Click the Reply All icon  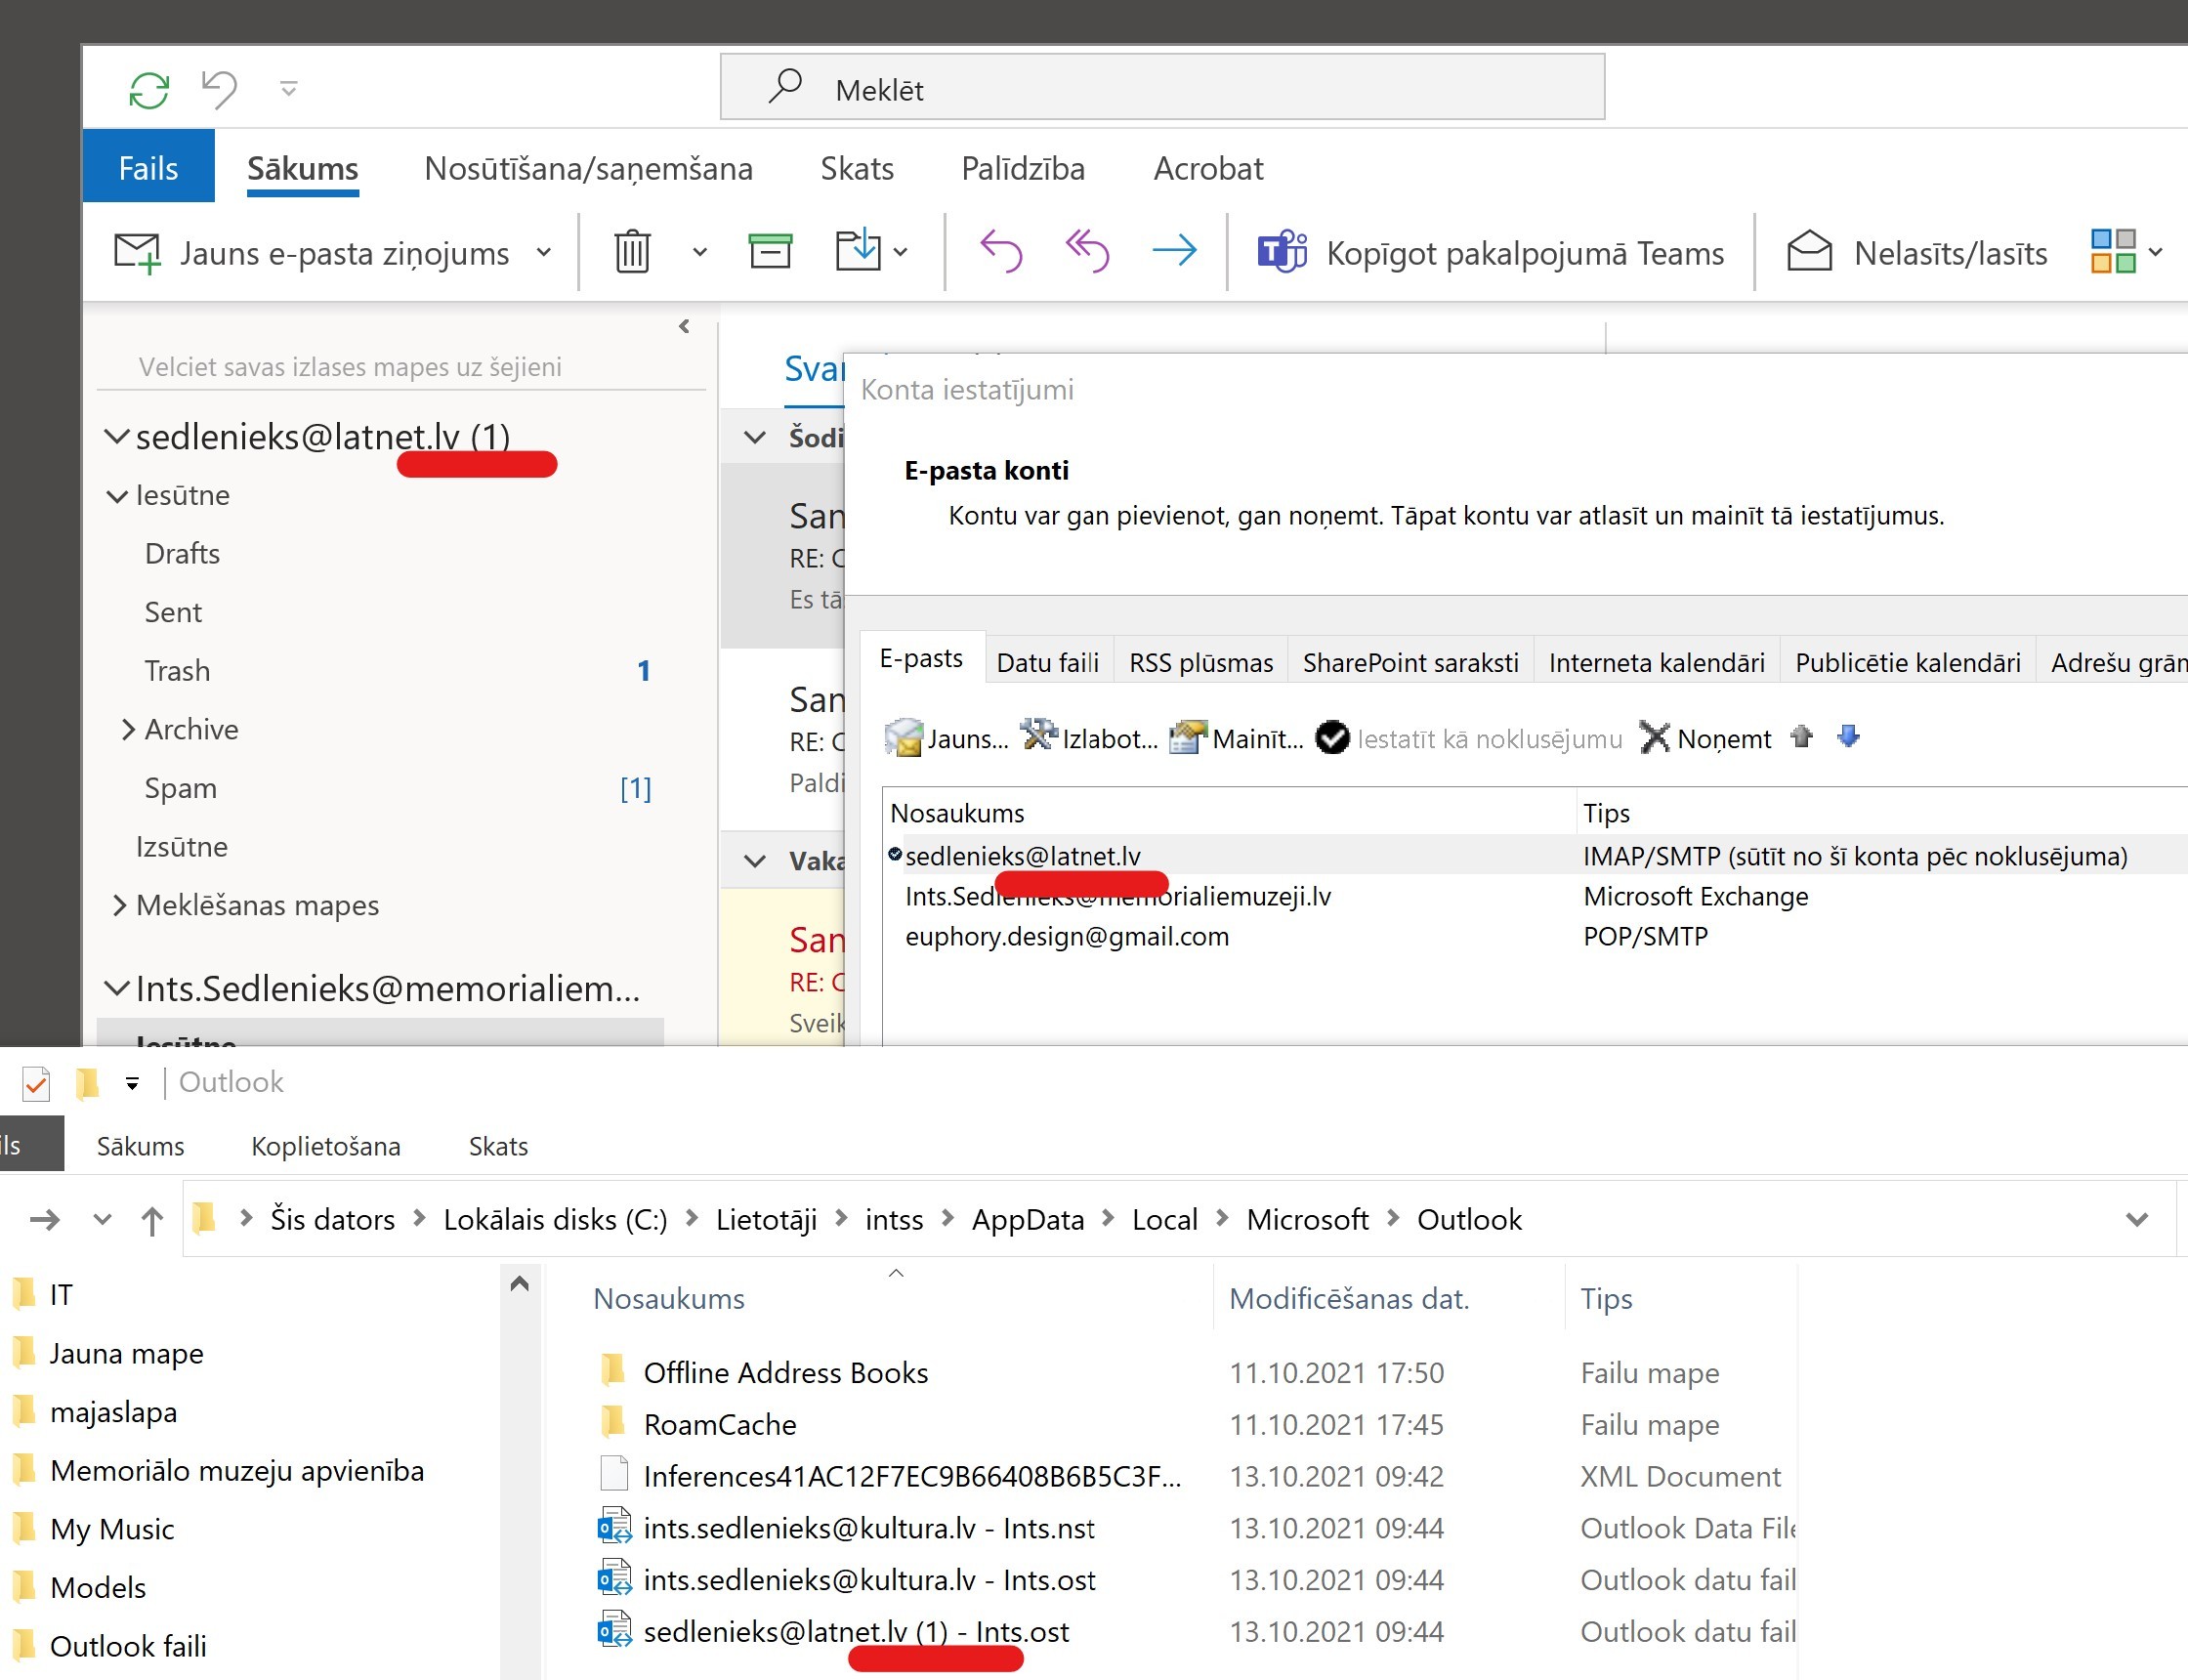pos(1087,252)
